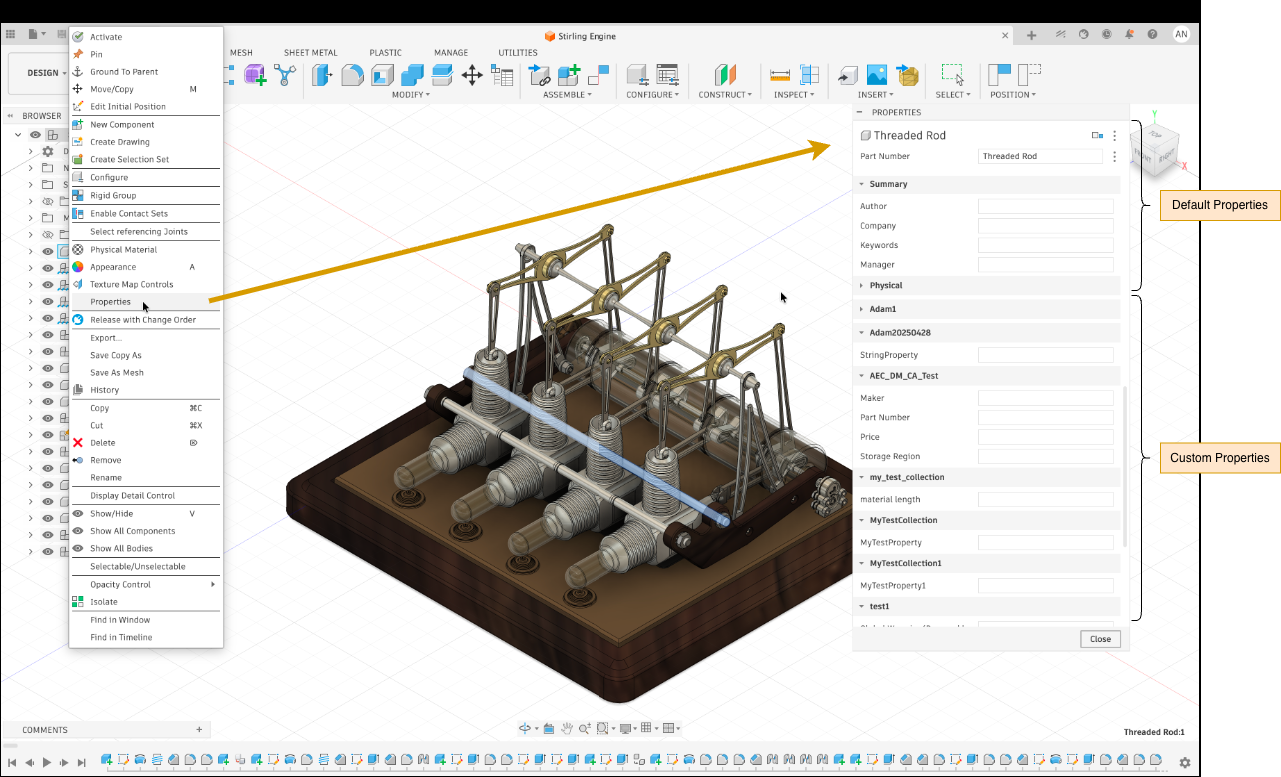Screen dimensions: 1281x777
Task: Click the notifications bell icon
Action: (1129, 34)
